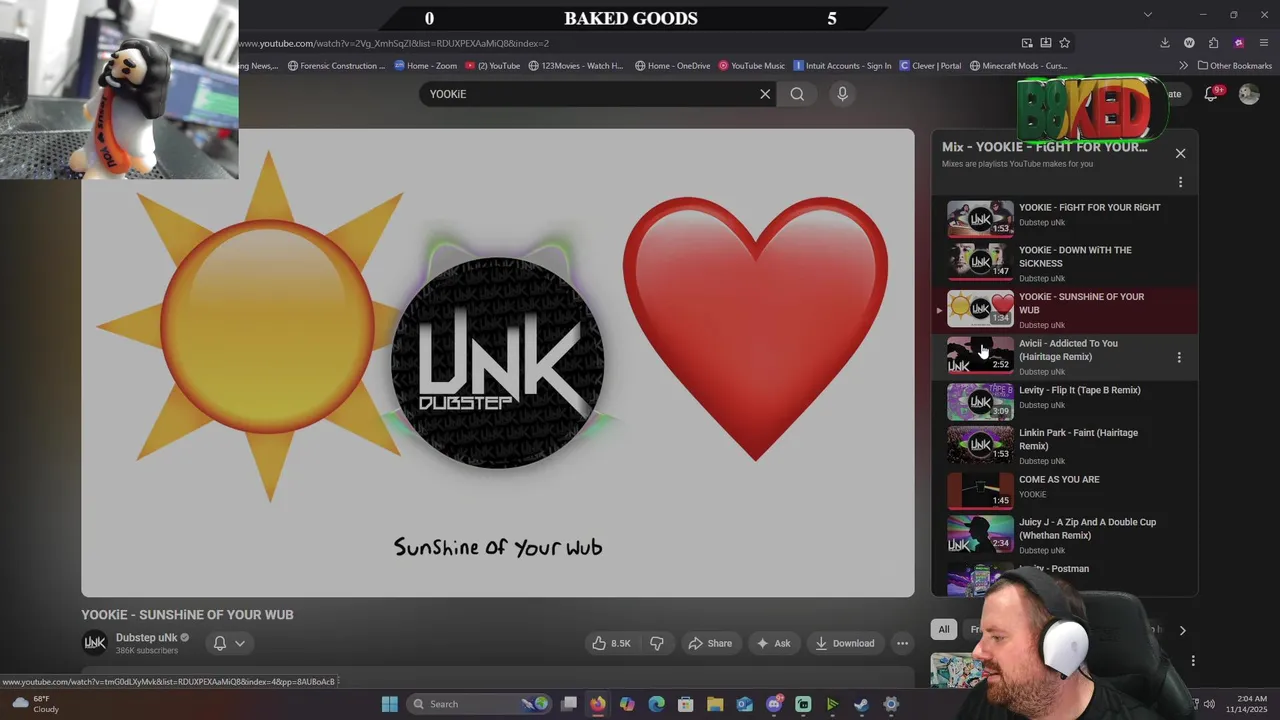Image resolution: width=1280 pixels, height=720 pixels.
Task: List all tabs with the chevron
Action: 1148,14
